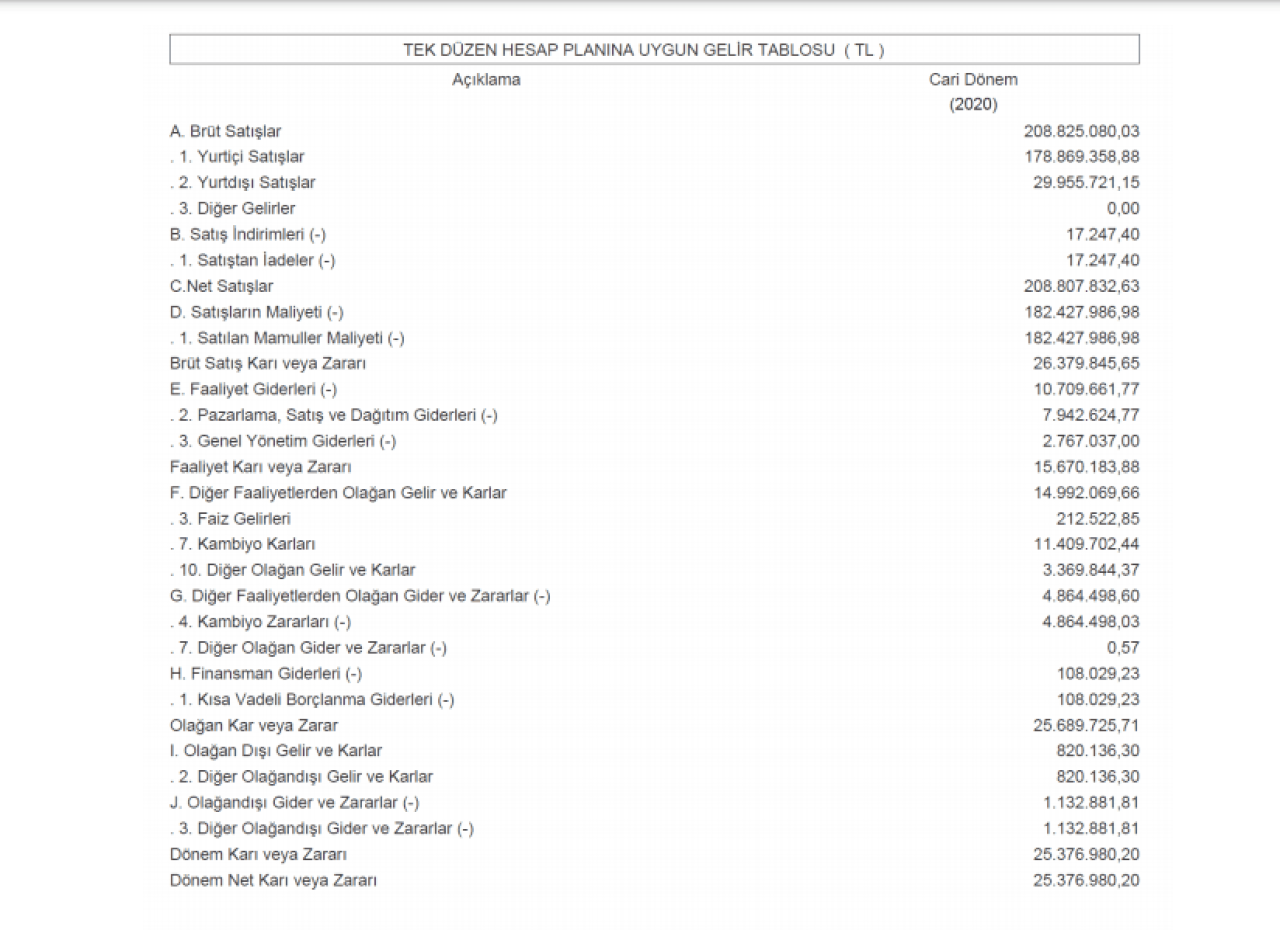Select the 'A. Brüt Satışlar' row label
This screenshot has width=1280, height=930.
coord(226,131)
